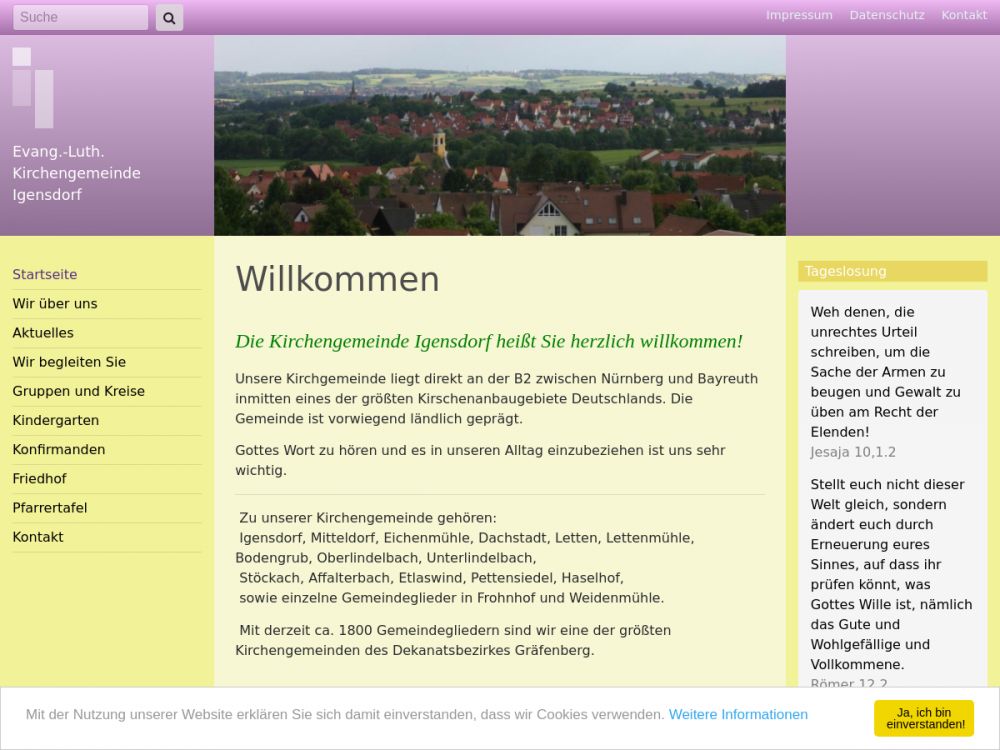Open Weitere Informationen cookie link

[x=738, y=714]
